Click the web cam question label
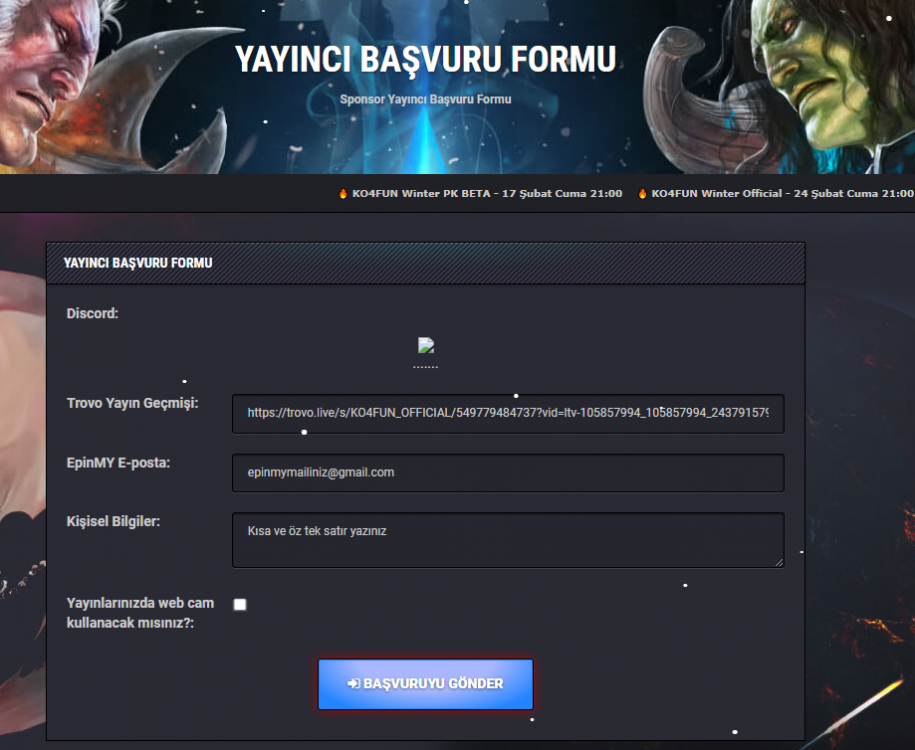The height and width of the screenshot is (750, 915). 140,613
